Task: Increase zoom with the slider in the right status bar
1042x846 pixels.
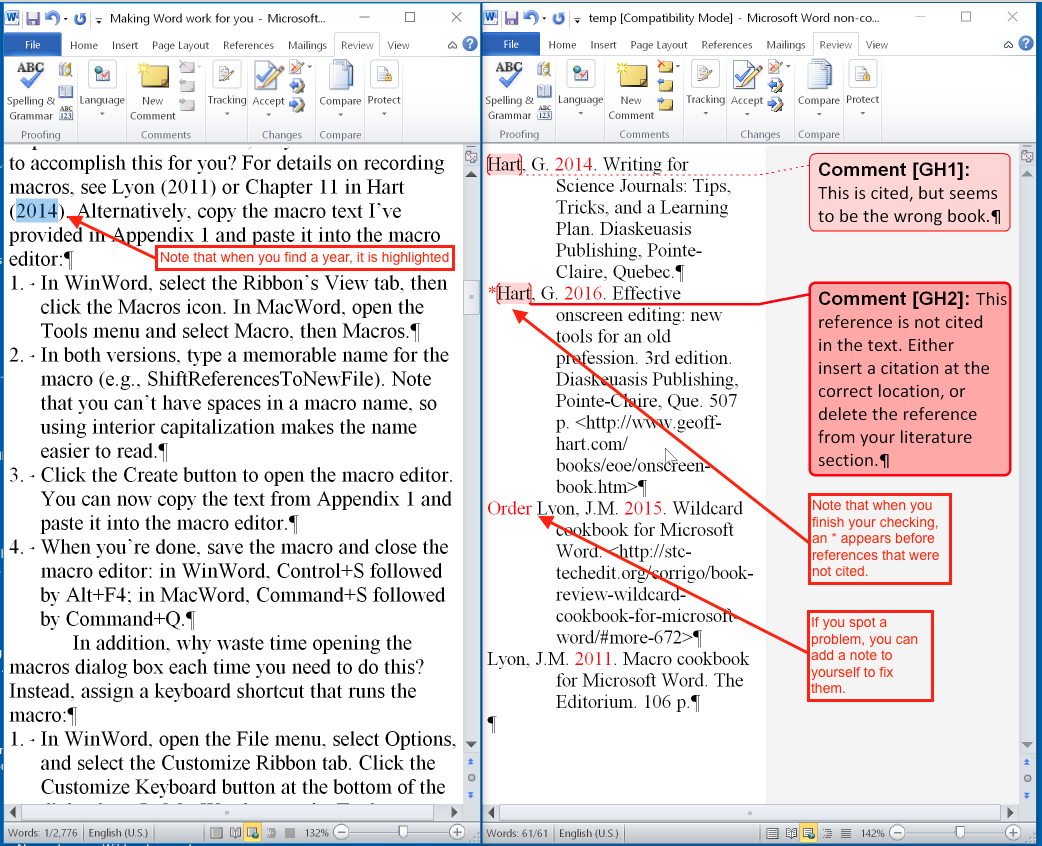Action: click(x=1012, y=832)
